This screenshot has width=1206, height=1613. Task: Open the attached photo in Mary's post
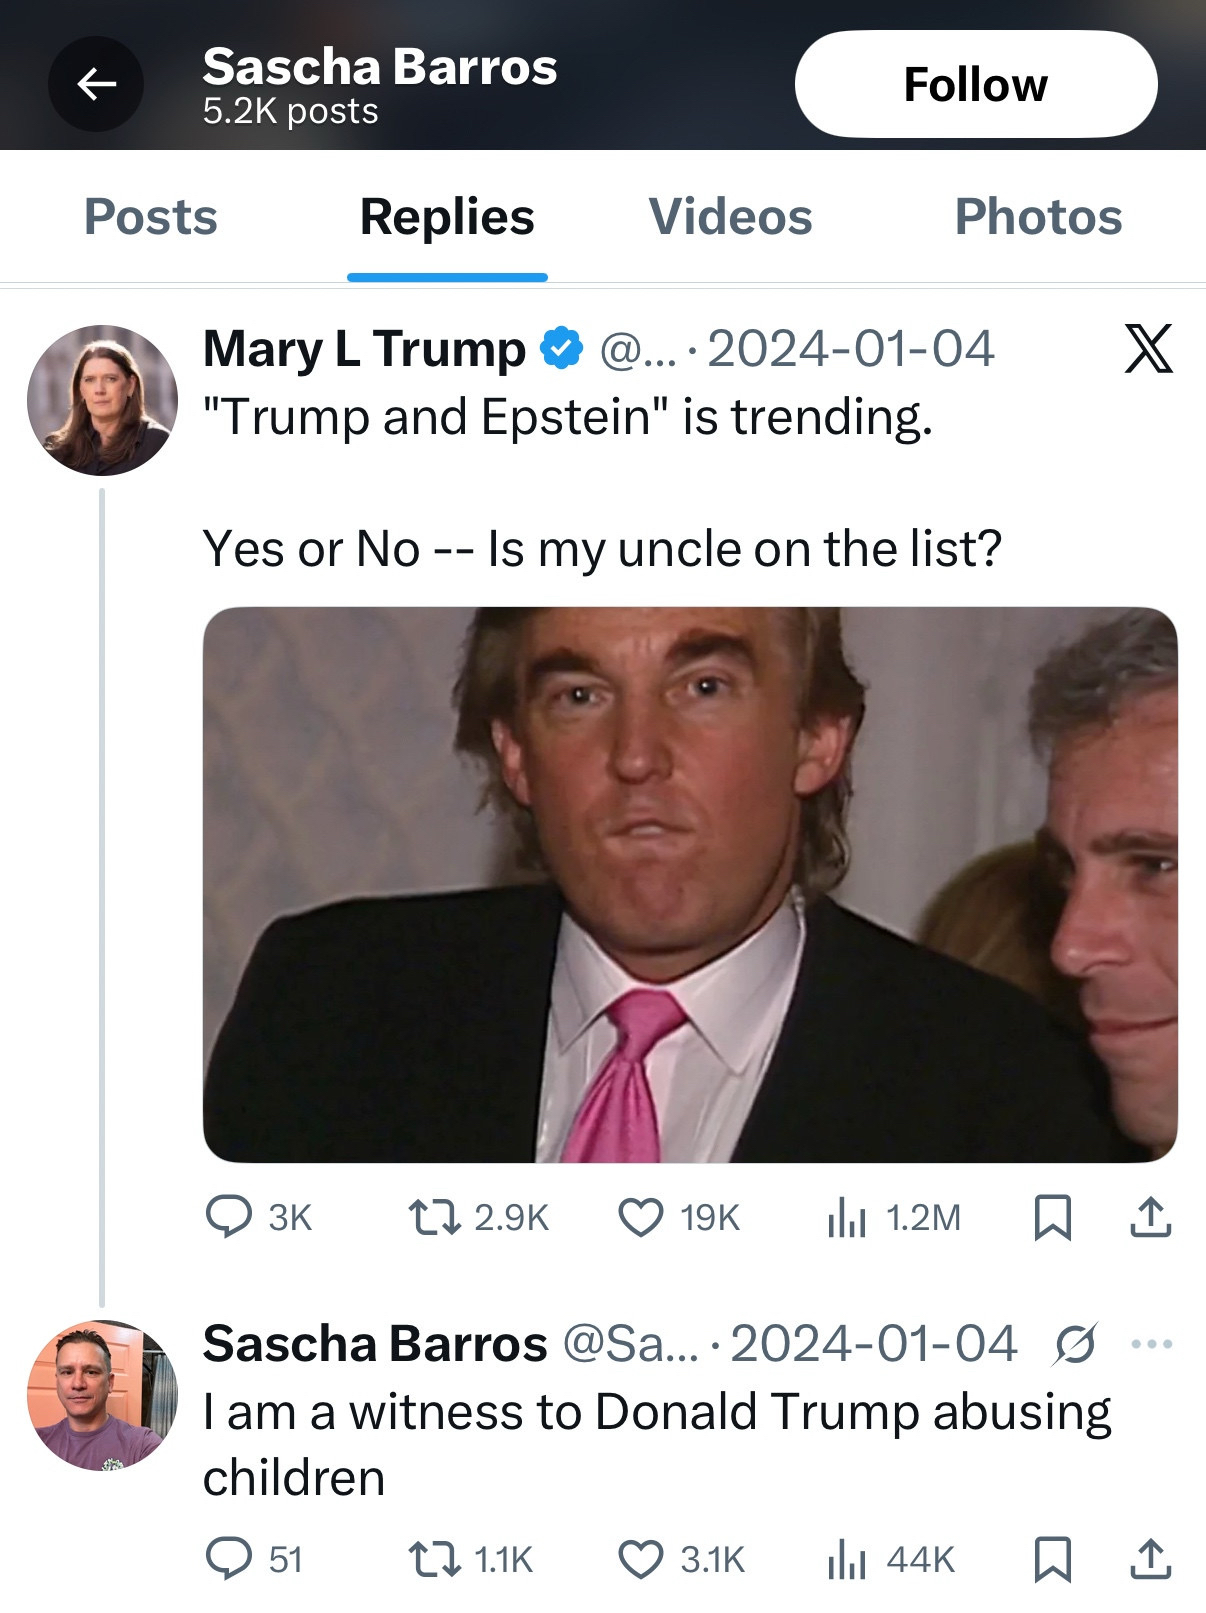click(x=689, y=884)
